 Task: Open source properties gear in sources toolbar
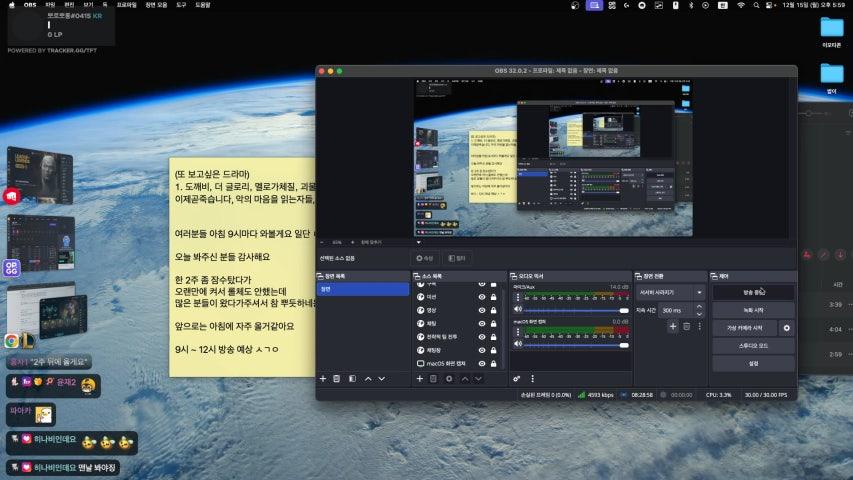(x=449, y=379)
